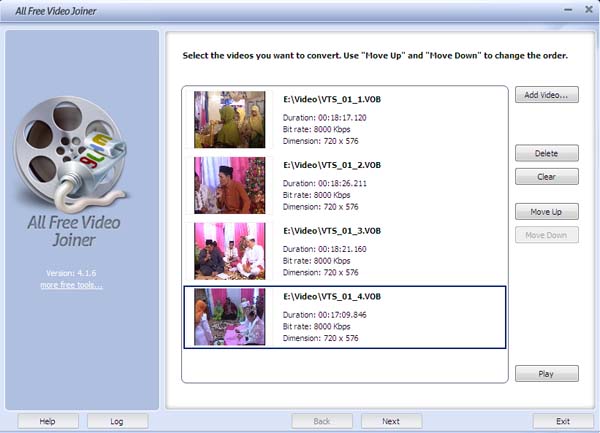Image resolution: width=600 pixels, height=433 pixels.
Task: Click duration 00:18:21.160
Action: pyautogui.click(x=342, y=249)
